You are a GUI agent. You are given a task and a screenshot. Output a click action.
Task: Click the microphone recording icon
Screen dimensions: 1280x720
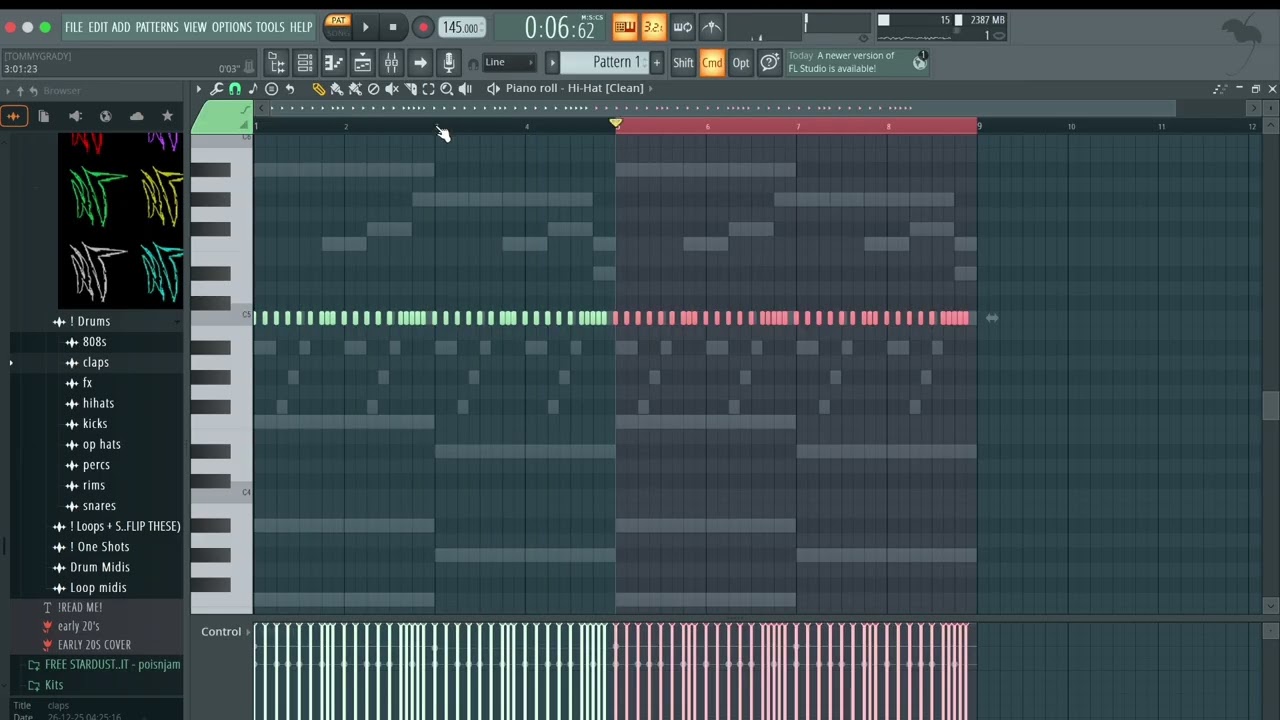click(x=449, y=63)
